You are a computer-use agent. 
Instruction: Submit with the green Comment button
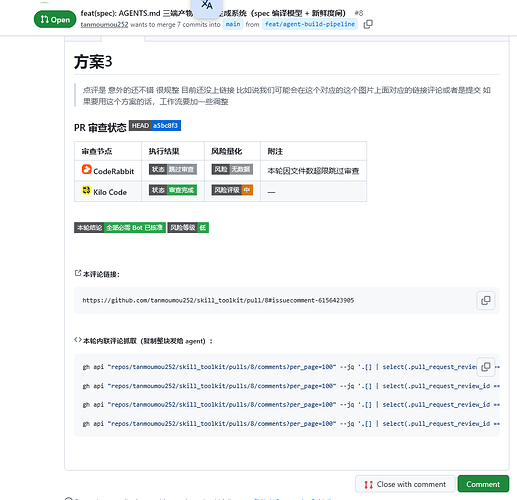pyautogui.click(x=483, y=484)
